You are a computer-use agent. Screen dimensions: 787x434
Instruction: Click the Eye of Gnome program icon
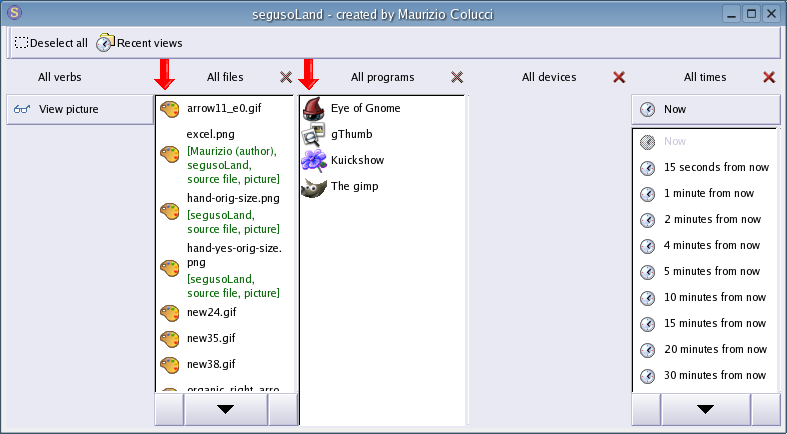314,108
